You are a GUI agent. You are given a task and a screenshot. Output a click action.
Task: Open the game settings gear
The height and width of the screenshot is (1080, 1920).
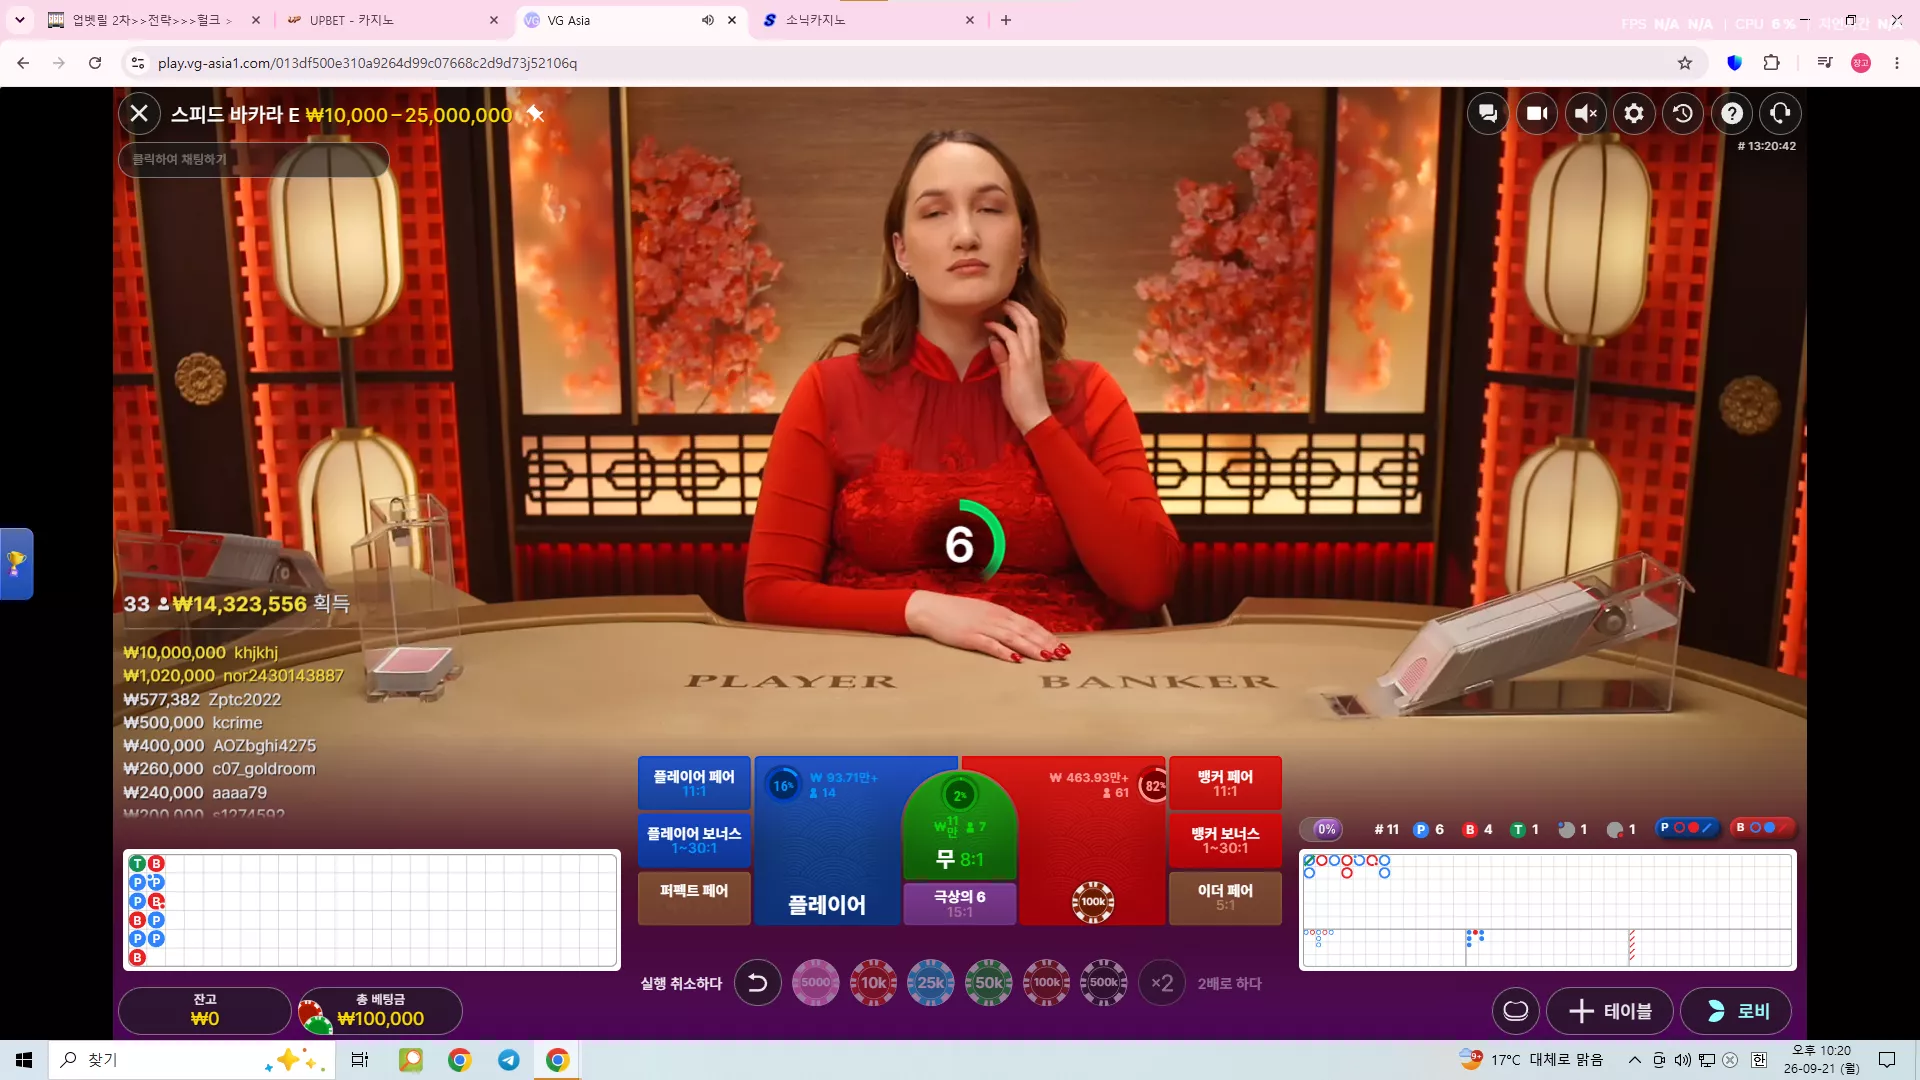1634,114
